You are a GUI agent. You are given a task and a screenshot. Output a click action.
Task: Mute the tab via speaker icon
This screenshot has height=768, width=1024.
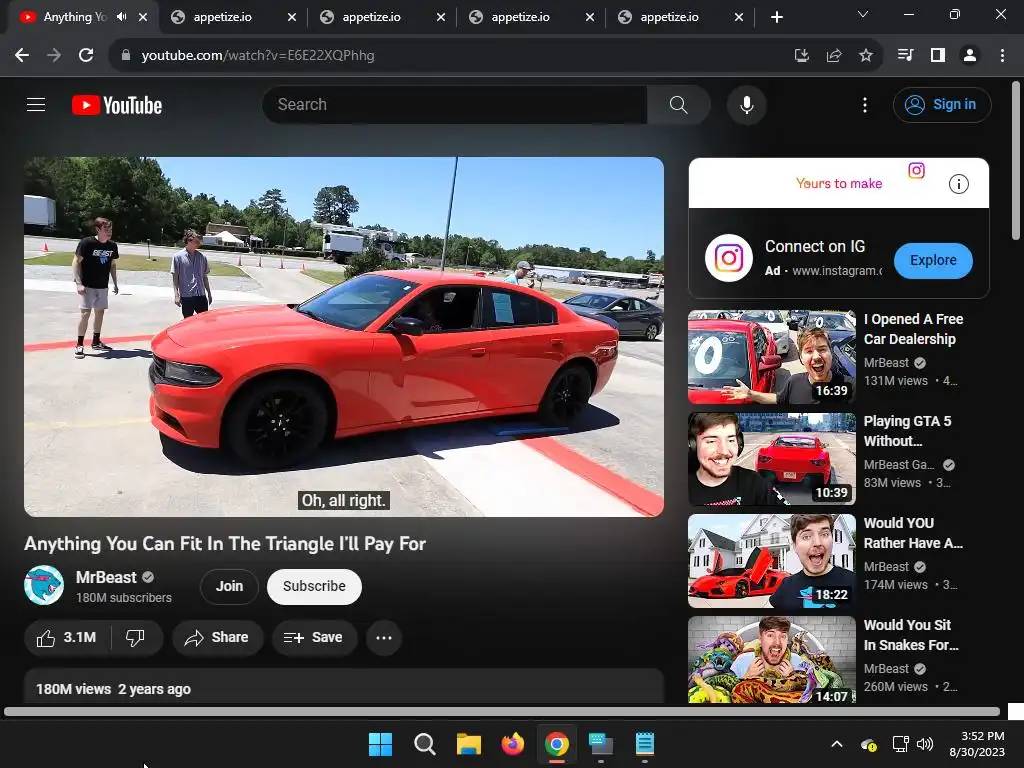[121, 17]
